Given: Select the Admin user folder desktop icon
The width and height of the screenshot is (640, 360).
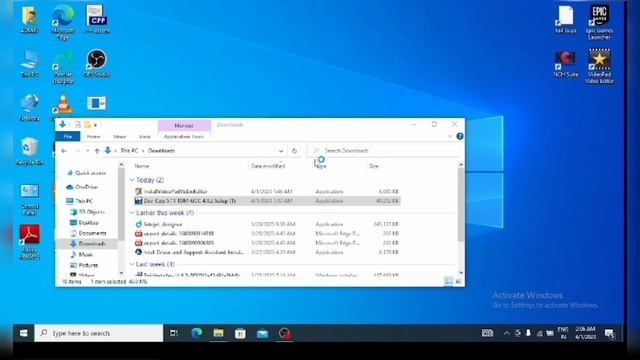Looking at the screenshot, I should (x=29, y=19).
